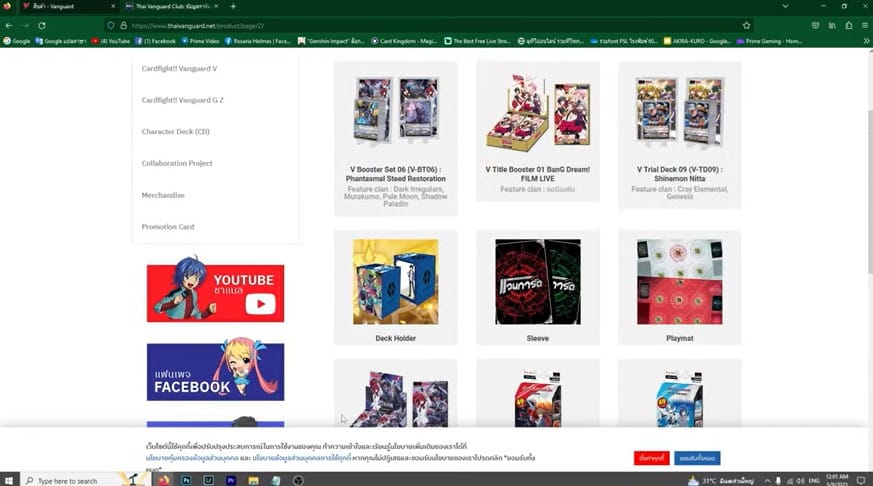Go back using the browser back arrow
This screenshot has width=873, height=486.
click(x=9, y=26)
